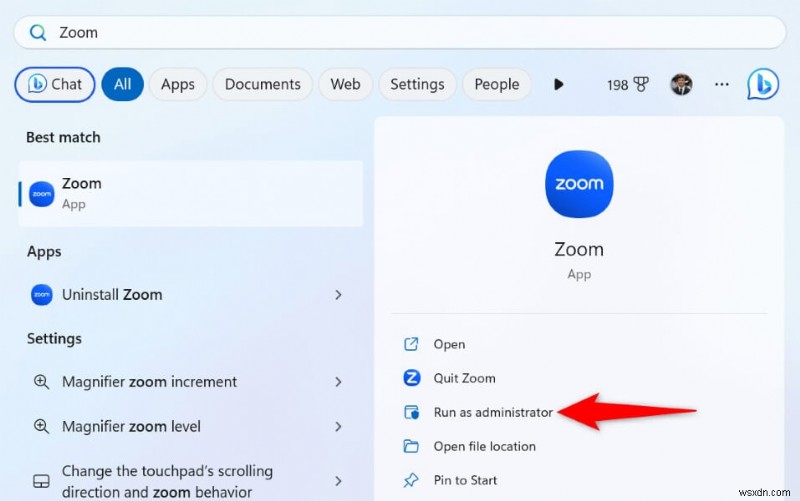Select the All filter tab

(122, 84)
